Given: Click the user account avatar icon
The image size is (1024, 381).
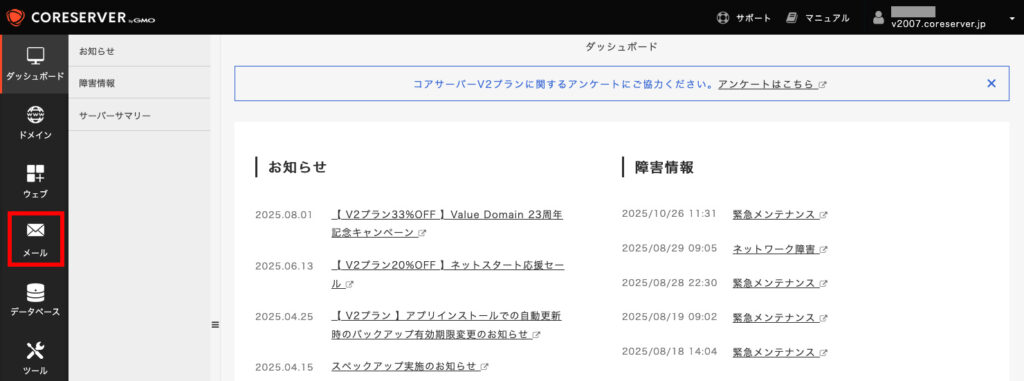Looking at the screenshot, I should coord(878,18).
